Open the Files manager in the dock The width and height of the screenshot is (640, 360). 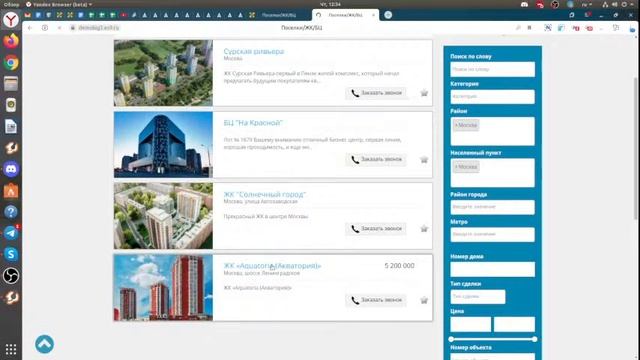[x=11, y=84]
